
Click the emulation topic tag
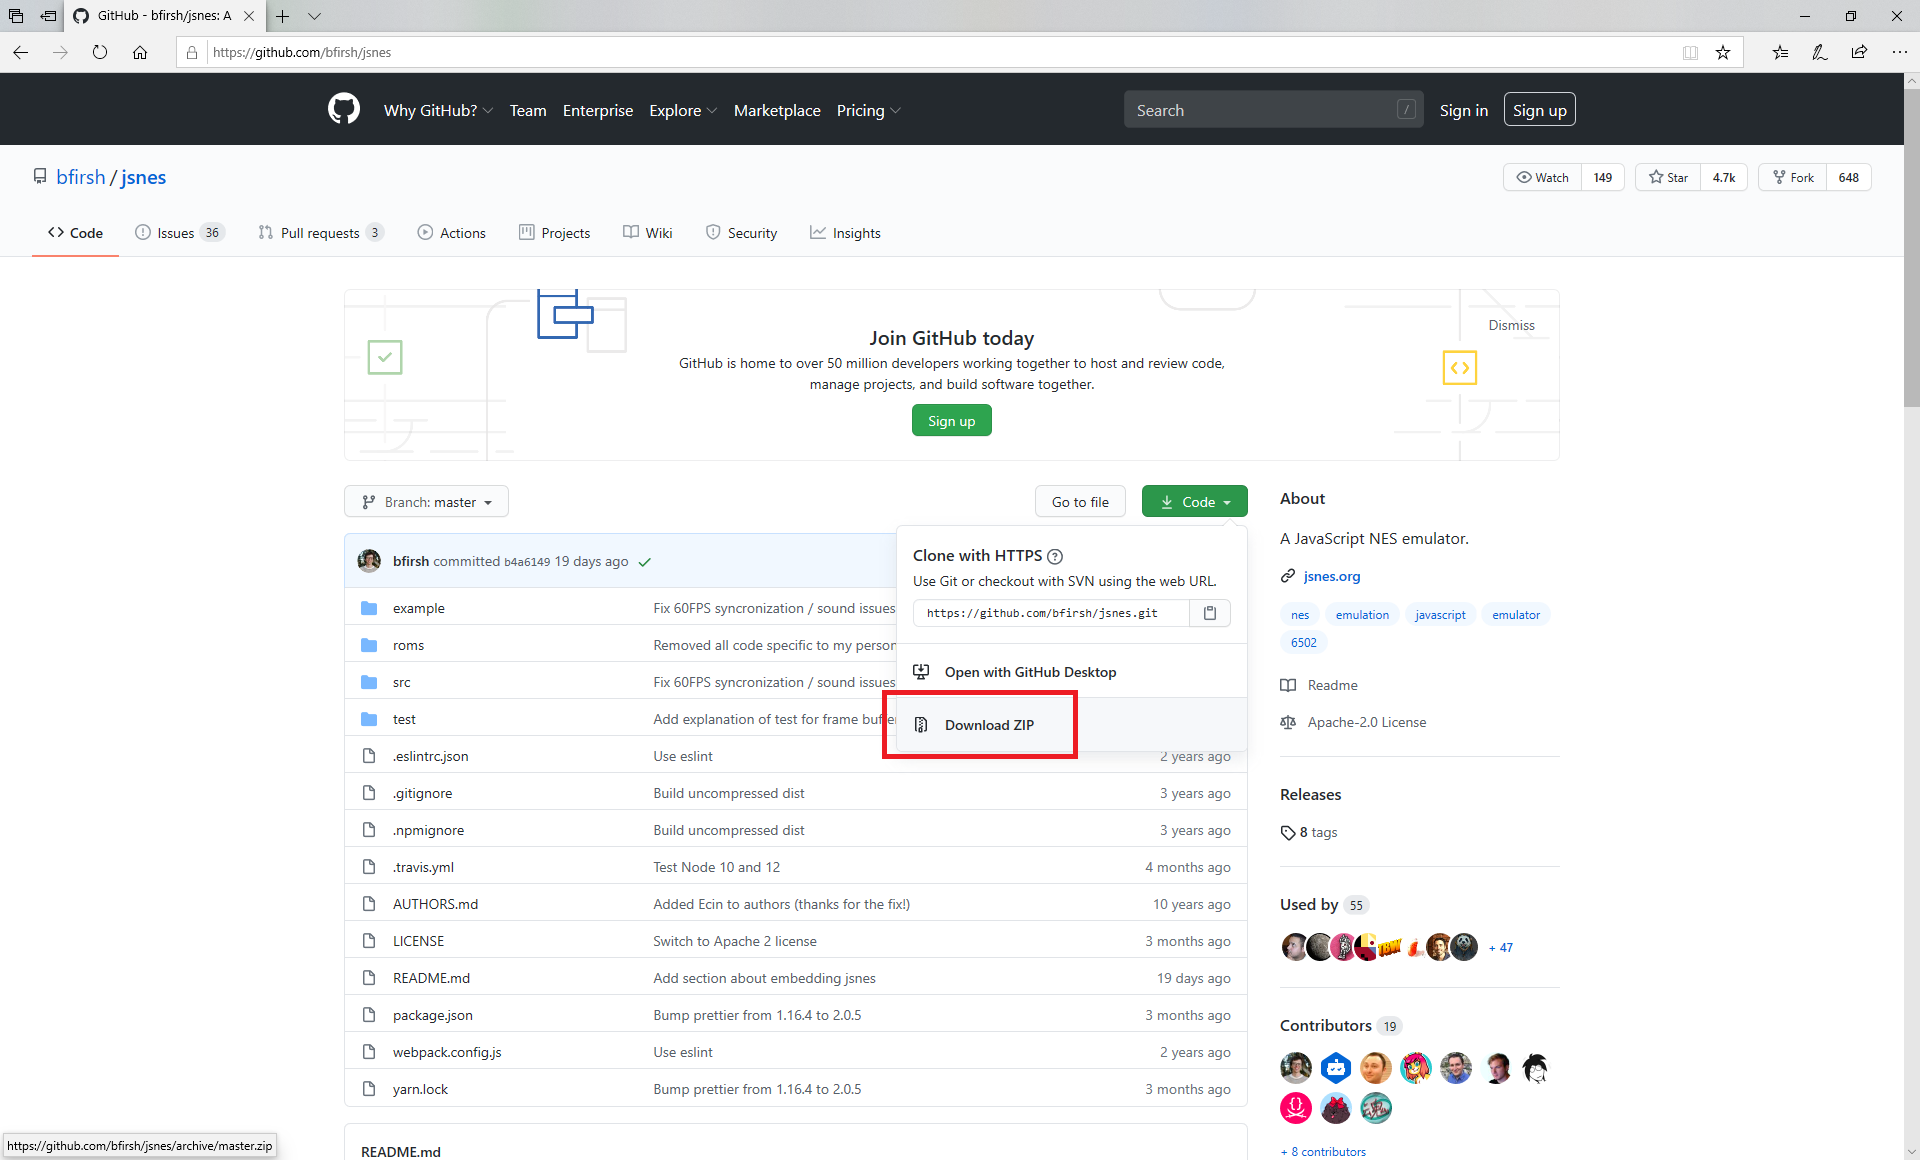click(1362, 615)
